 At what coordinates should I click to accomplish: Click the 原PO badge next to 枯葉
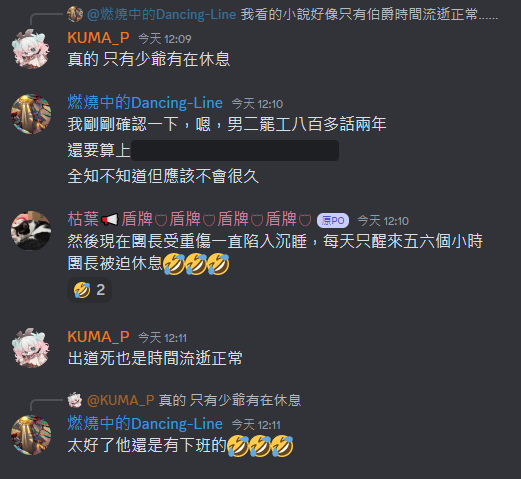click(x=333, y=221)
